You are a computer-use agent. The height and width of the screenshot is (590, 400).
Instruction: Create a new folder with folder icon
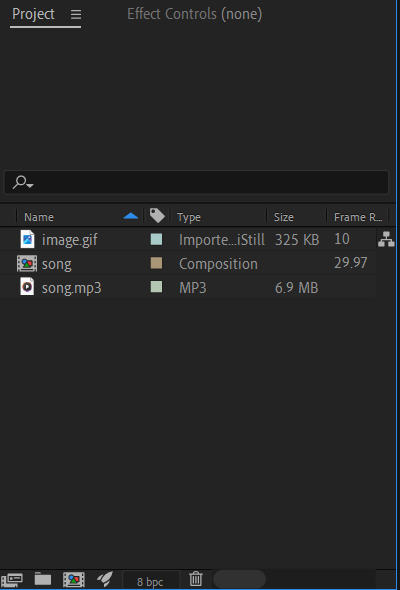[43, 579]
